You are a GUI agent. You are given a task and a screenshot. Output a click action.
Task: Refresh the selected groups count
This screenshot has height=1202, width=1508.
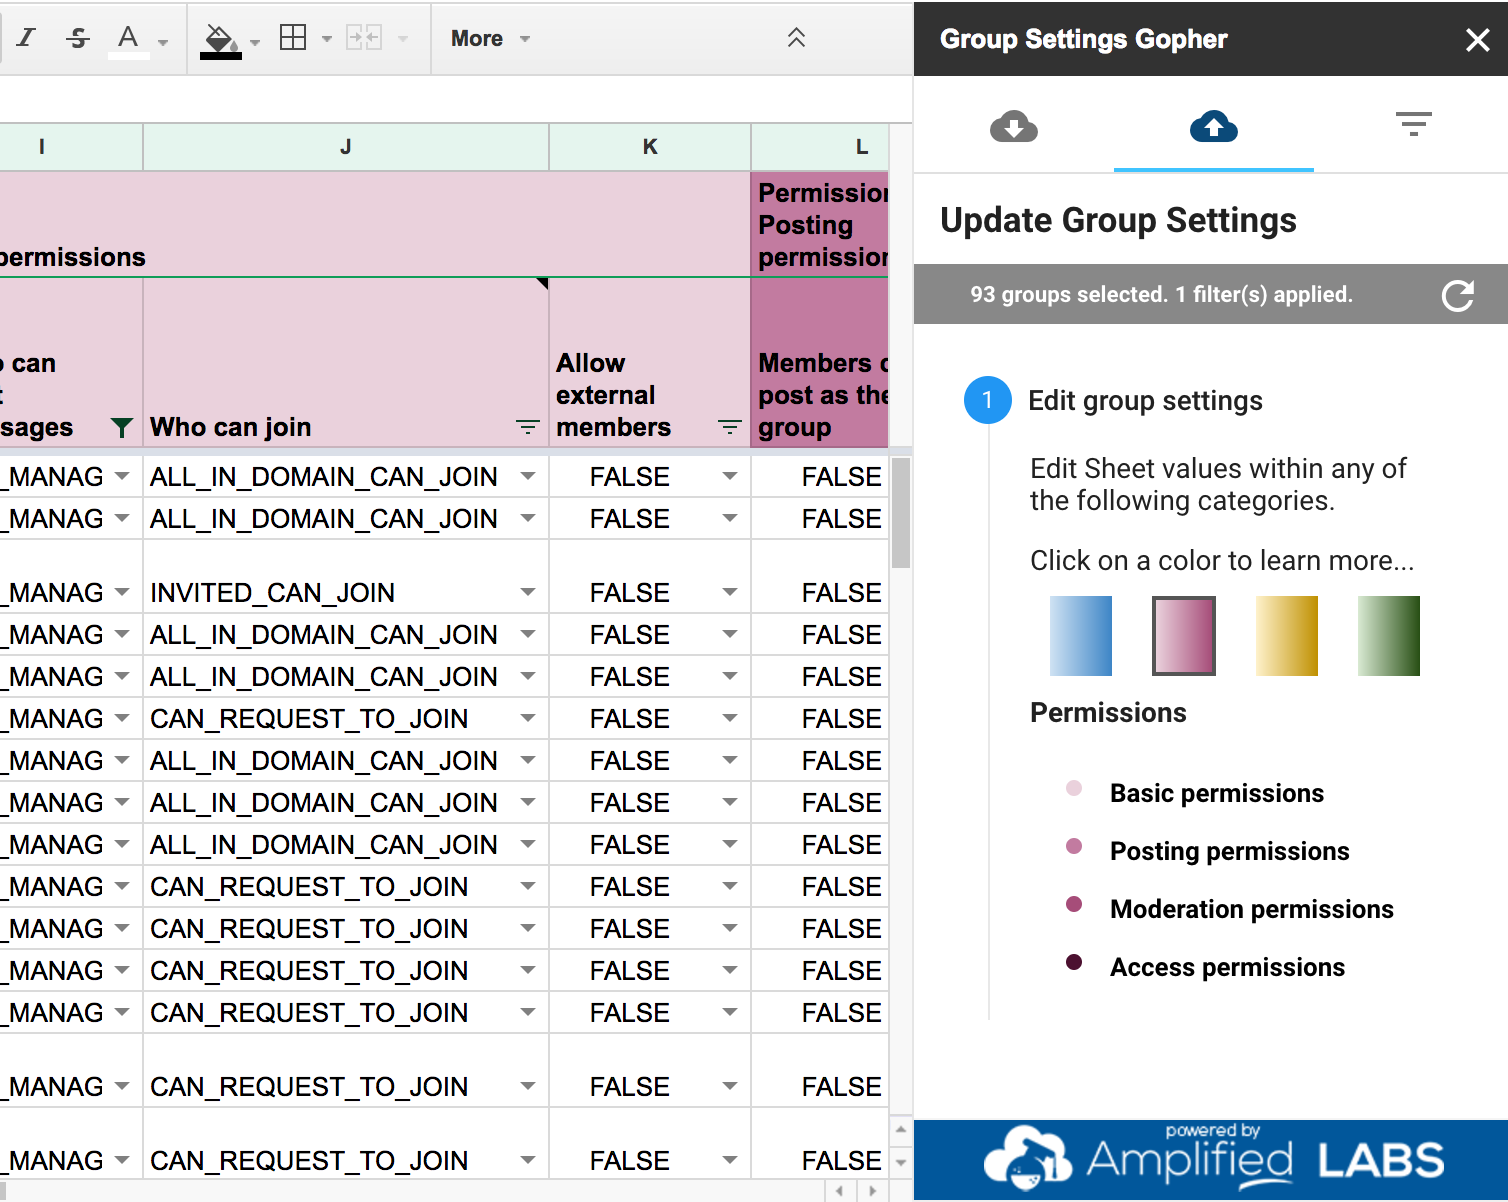[x=1457, y=295]
